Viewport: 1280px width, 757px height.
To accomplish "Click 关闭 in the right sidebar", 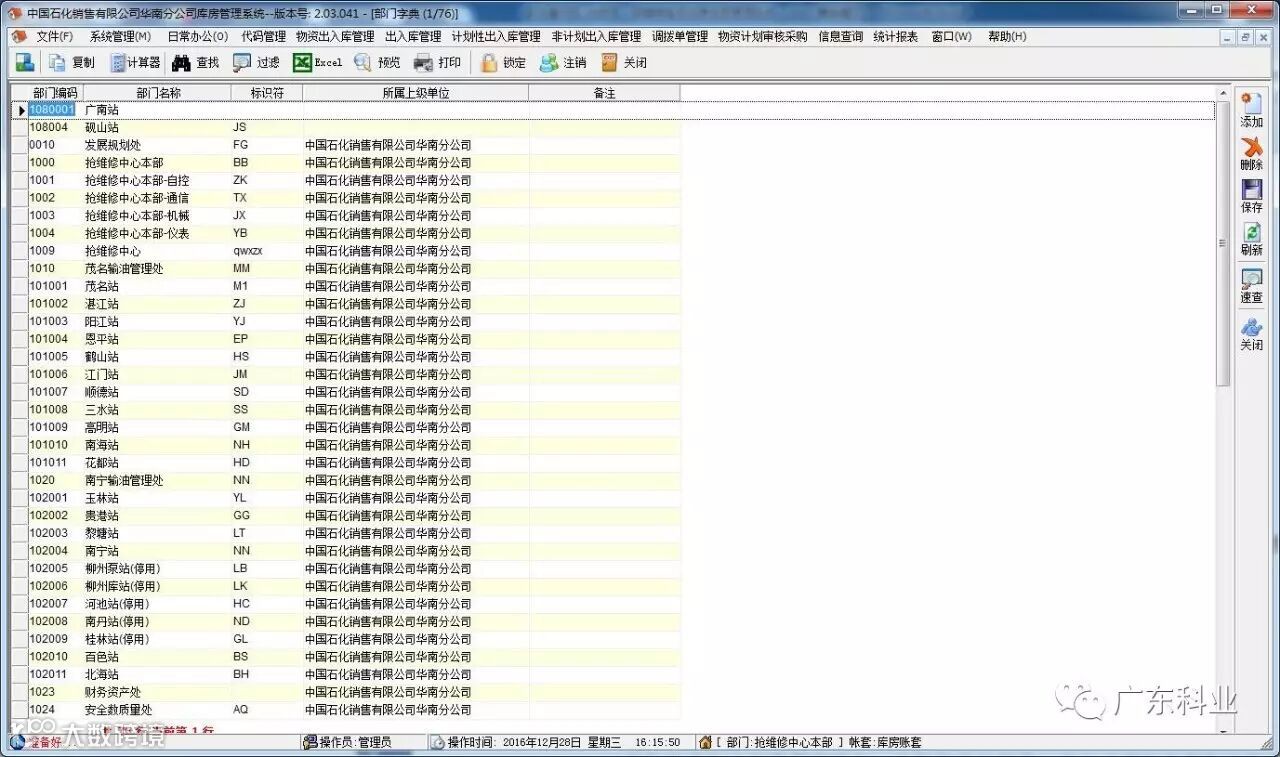I will tap(1251, 334).
